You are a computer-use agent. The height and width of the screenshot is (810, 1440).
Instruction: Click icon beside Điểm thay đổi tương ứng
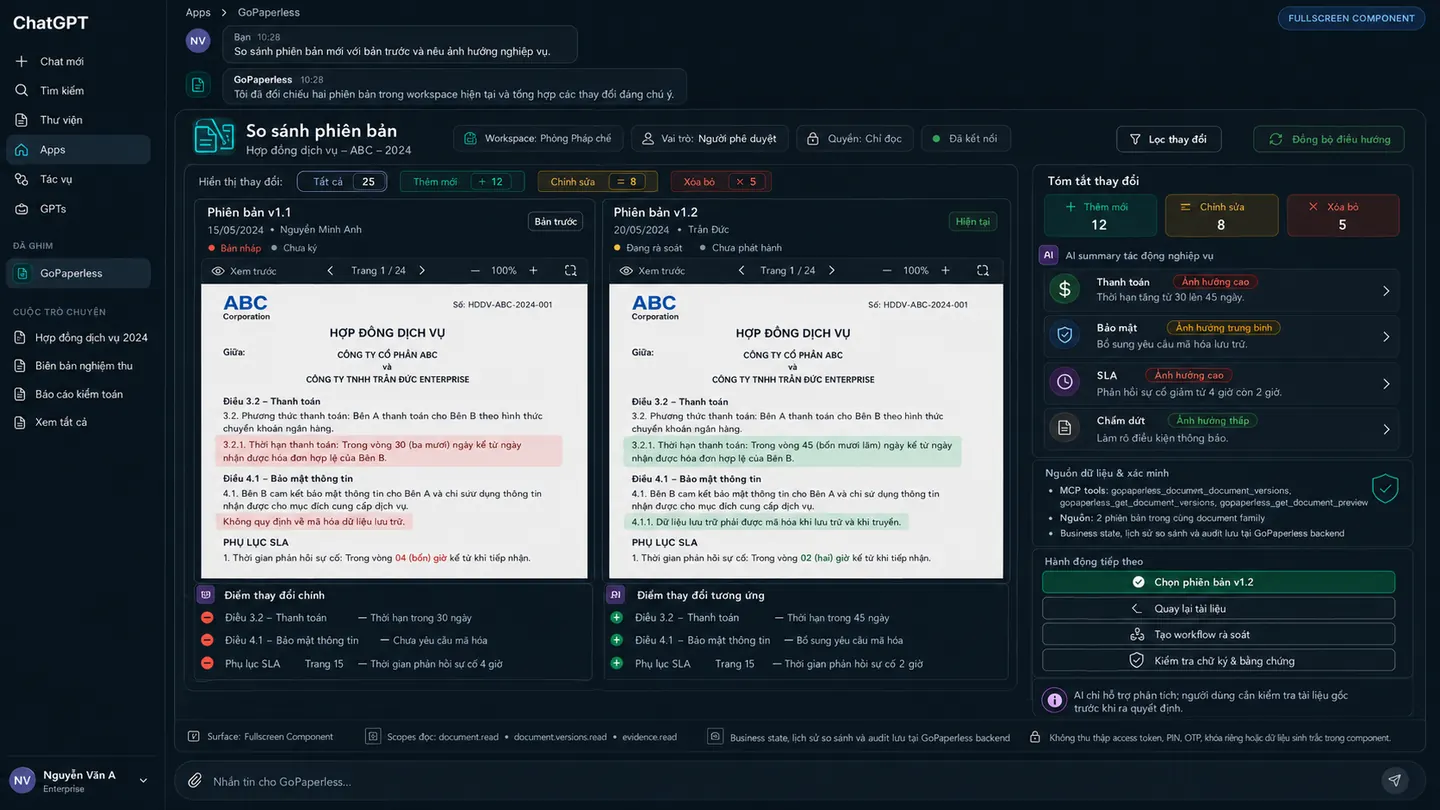point(616,595)
